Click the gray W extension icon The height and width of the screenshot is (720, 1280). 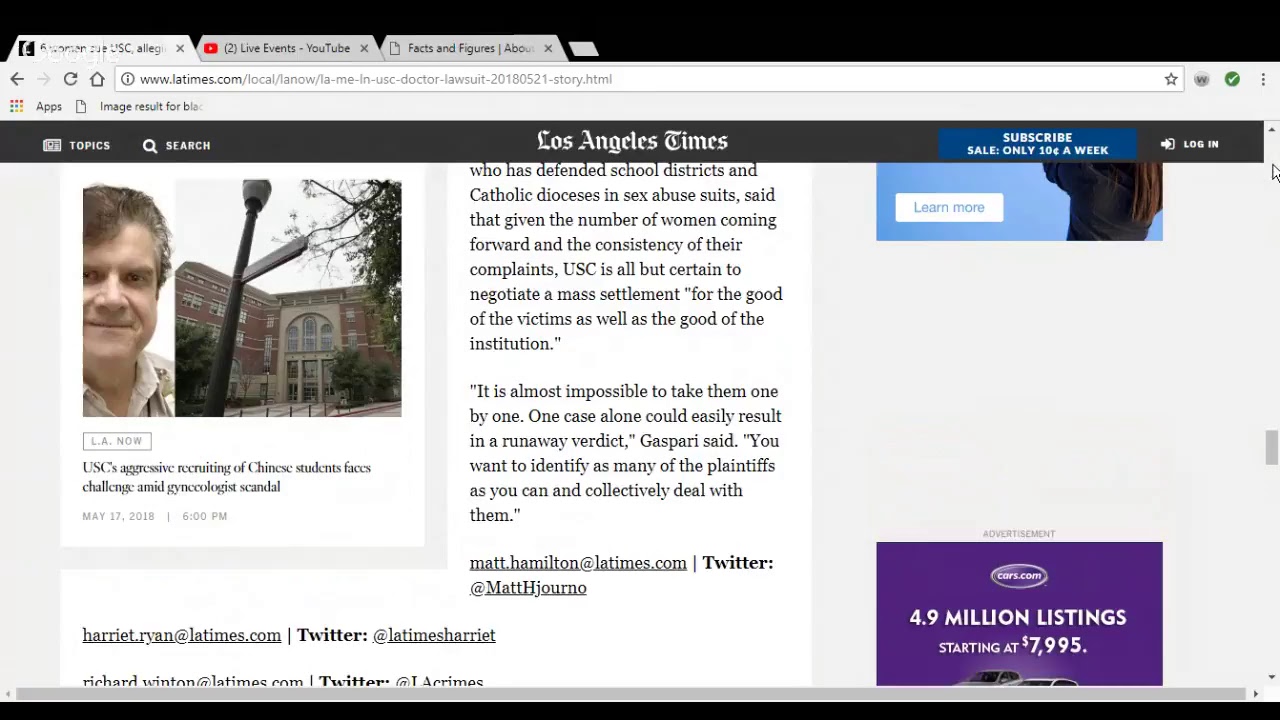click(x=1202, y=79)
